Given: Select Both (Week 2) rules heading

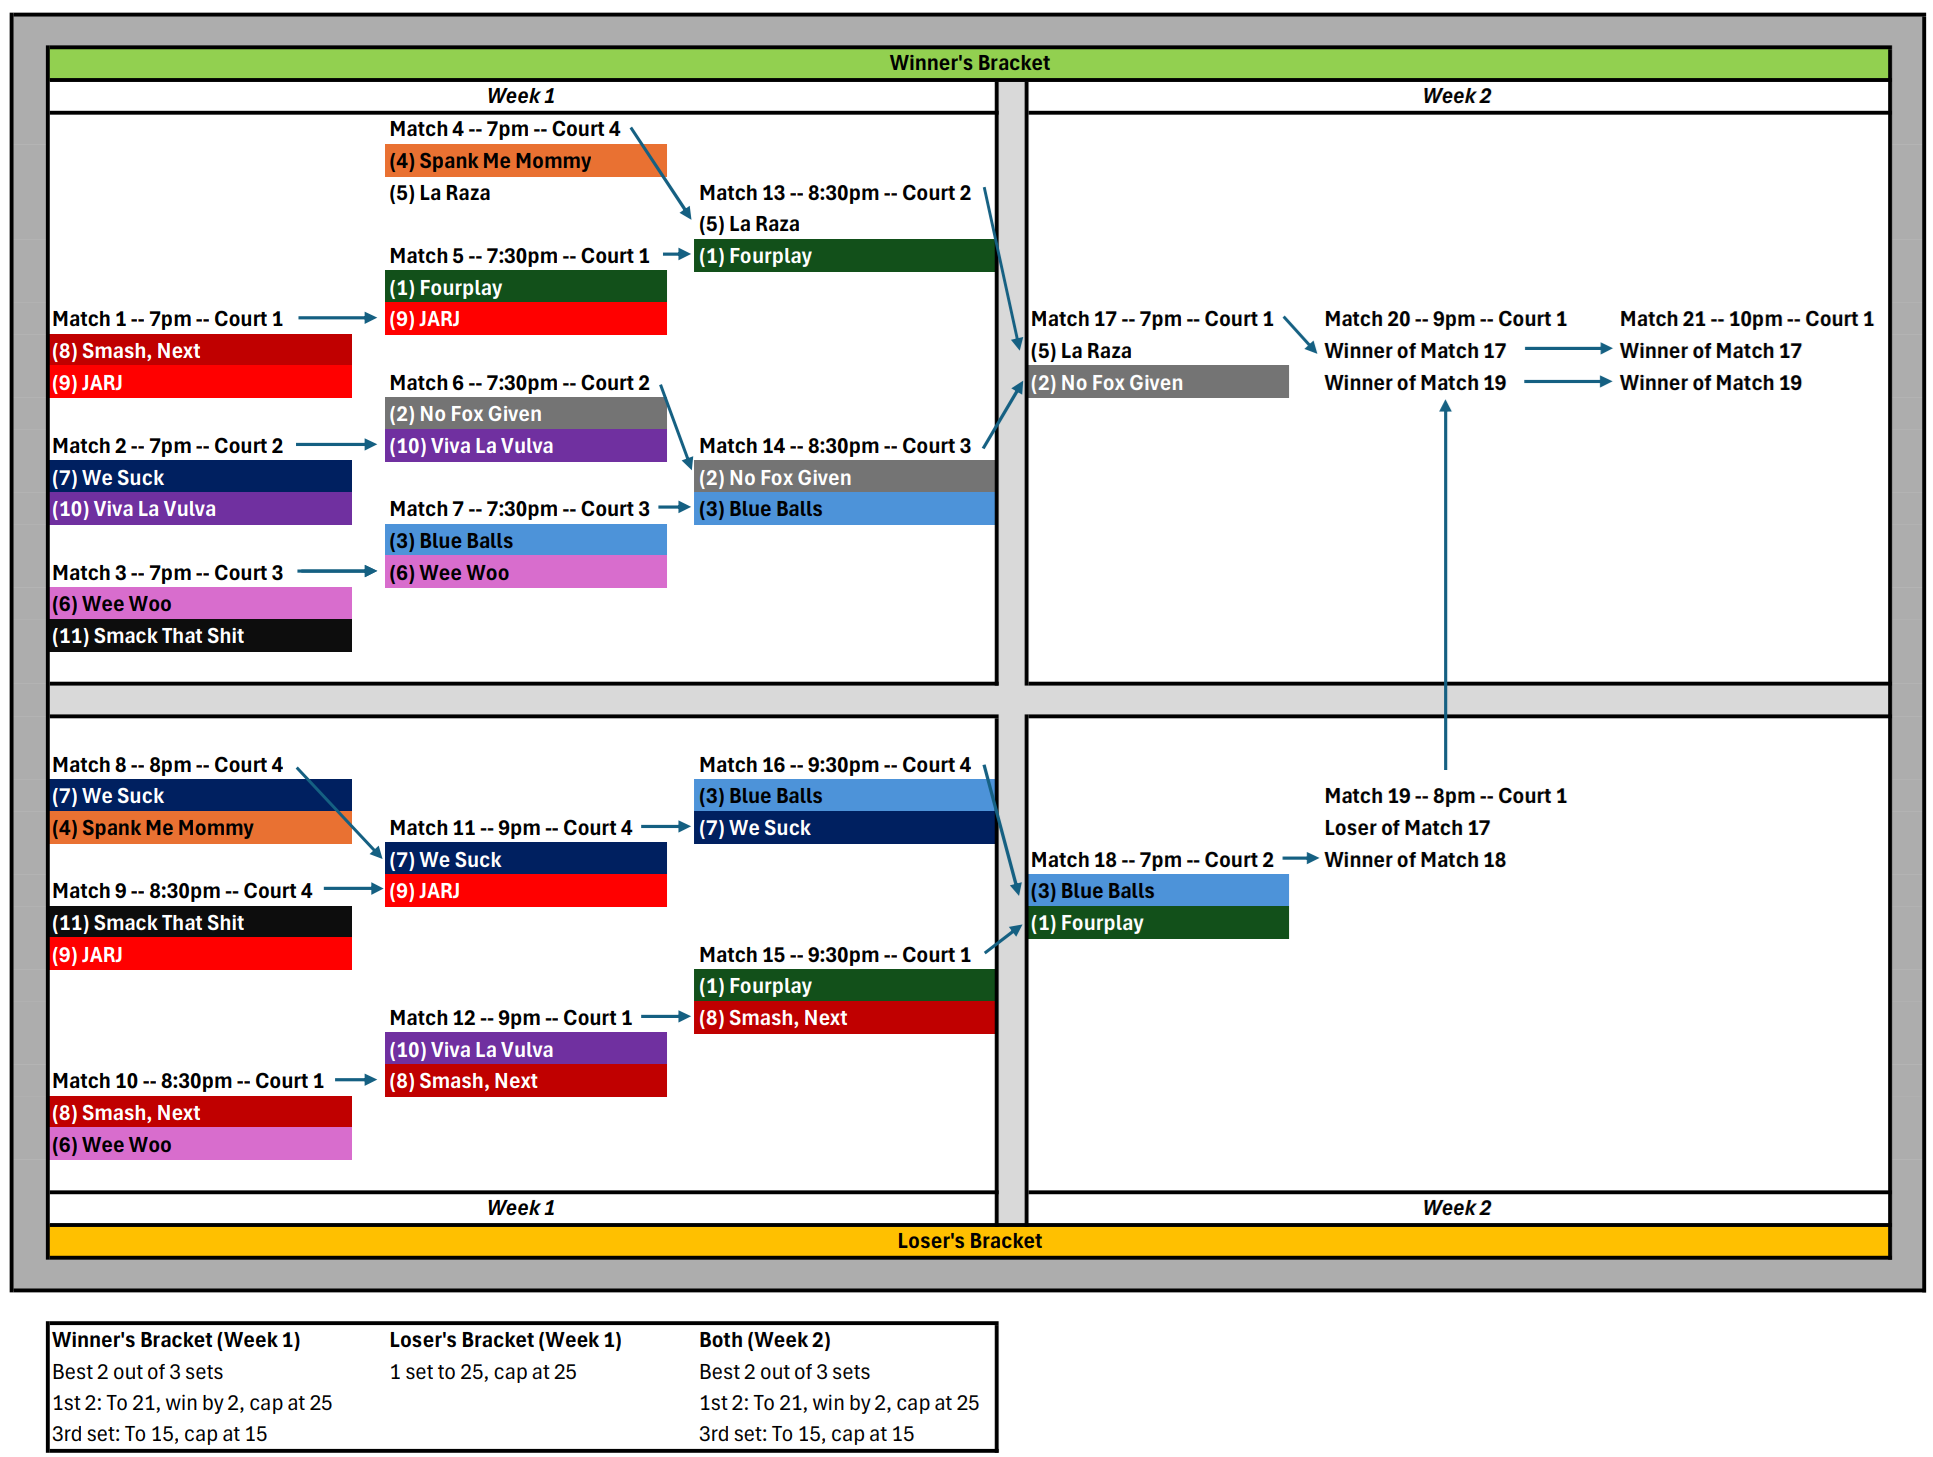Looking at the screenshot, I should pyautogui.click(x=764, y=1340).
